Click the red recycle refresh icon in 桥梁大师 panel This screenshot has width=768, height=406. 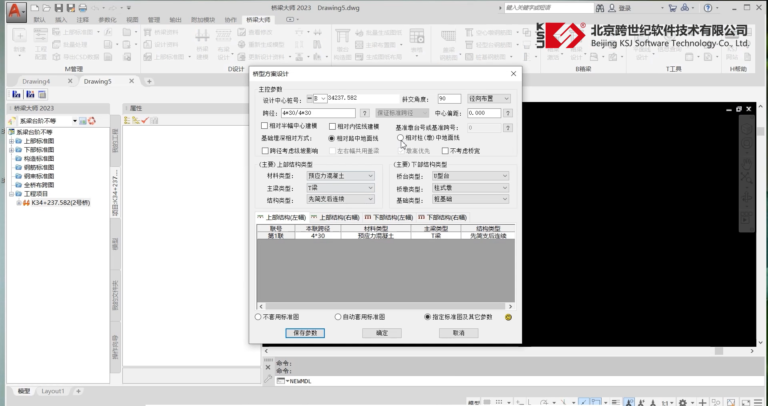click(x=92, y=121)
